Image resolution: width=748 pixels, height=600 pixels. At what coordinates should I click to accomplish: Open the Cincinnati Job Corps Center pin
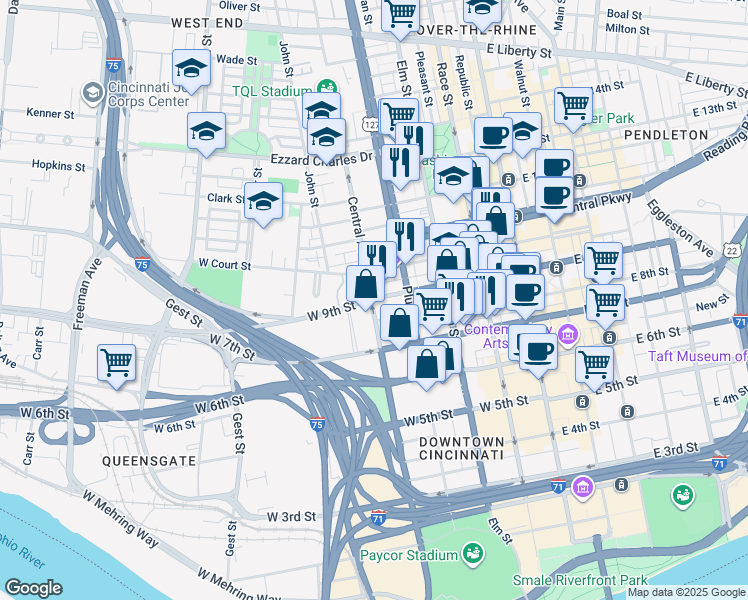point(93,93)
